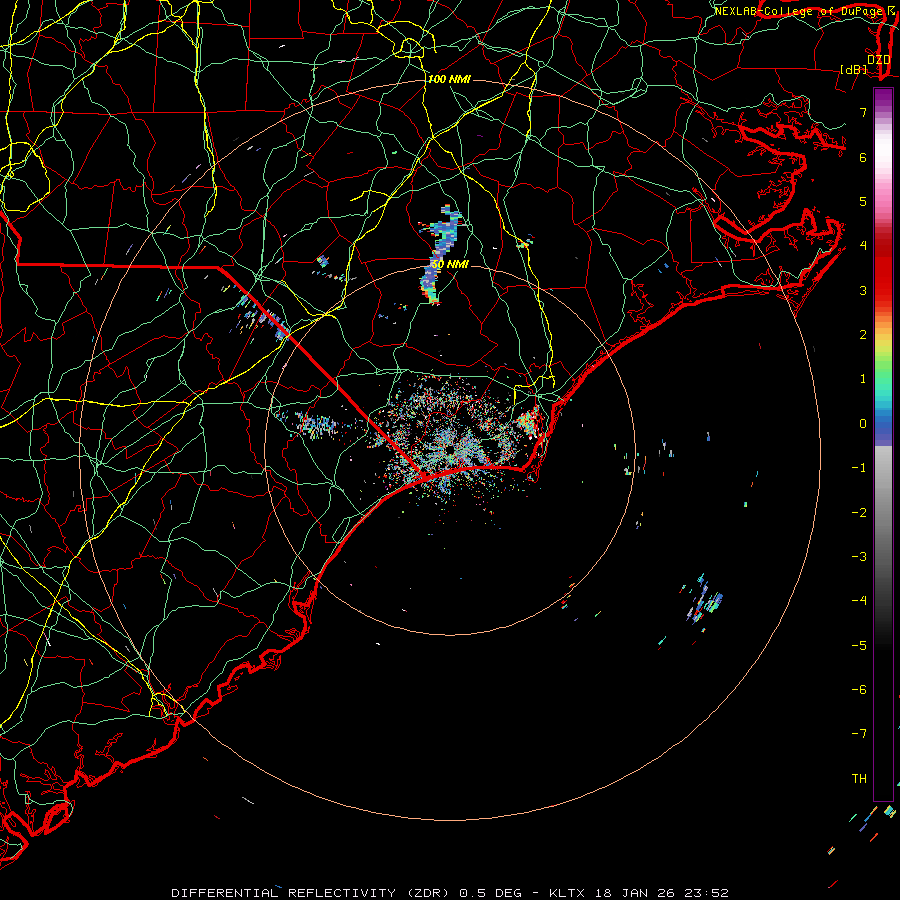Click the 6 value on the color scale
The height and width of the screenshot is (900, 900).
[863, 157]
